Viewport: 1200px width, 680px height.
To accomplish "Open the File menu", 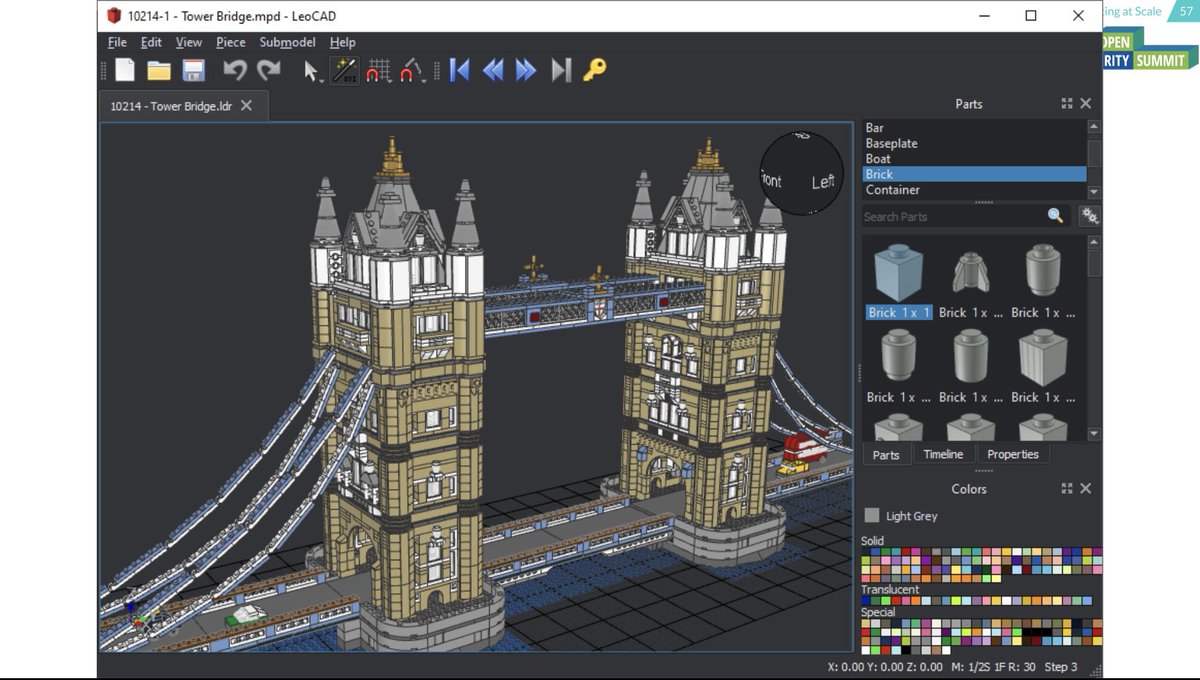I will (117, 42).
